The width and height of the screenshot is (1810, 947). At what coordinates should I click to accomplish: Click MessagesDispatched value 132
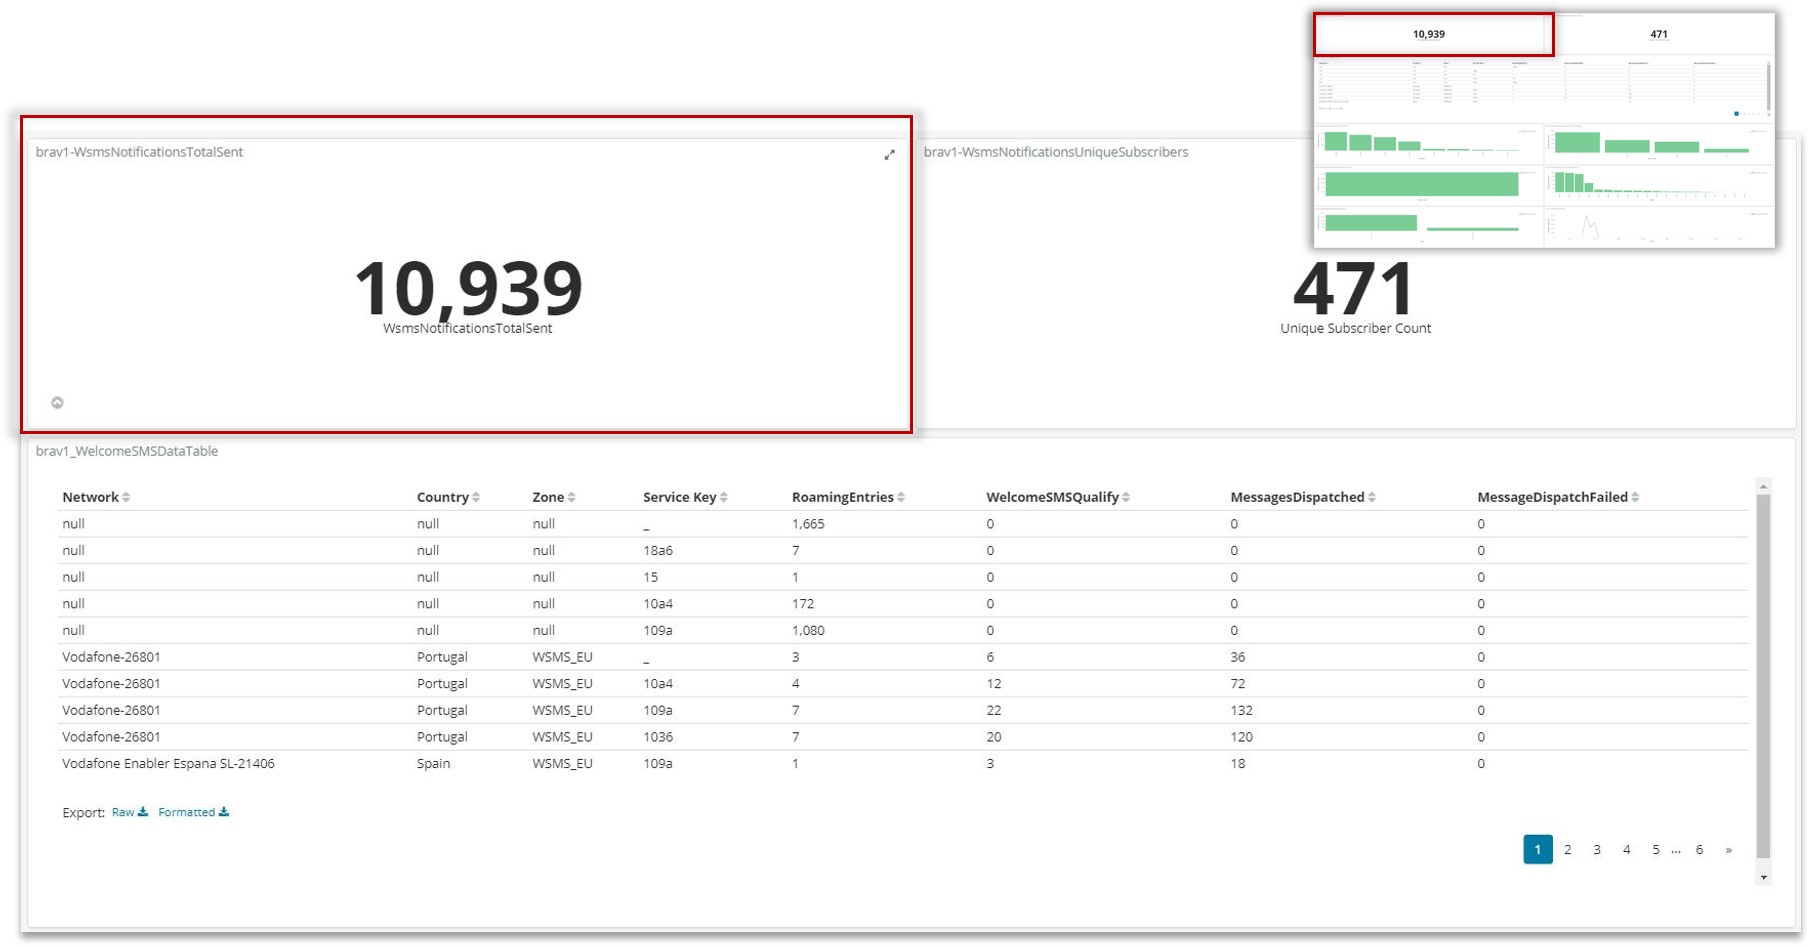point(1241,710)
